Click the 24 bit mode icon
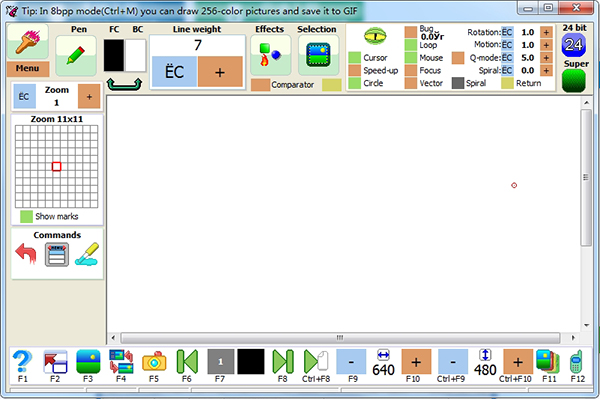 tap(574, 45)
